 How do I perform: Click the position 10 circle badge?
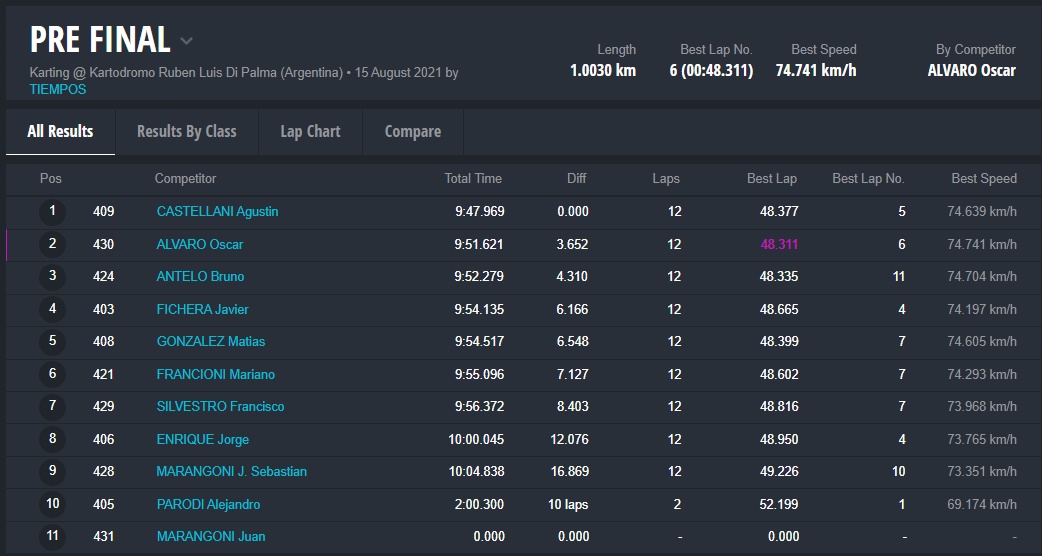(52, 504)
